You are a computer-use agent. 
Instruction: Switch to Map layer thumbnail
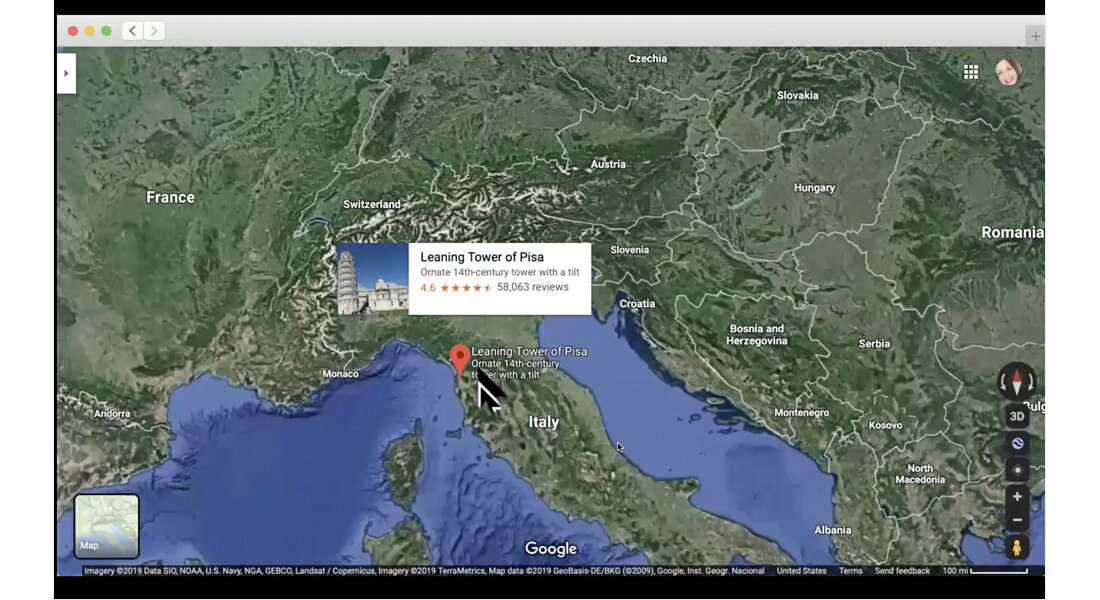pos(107,526)
